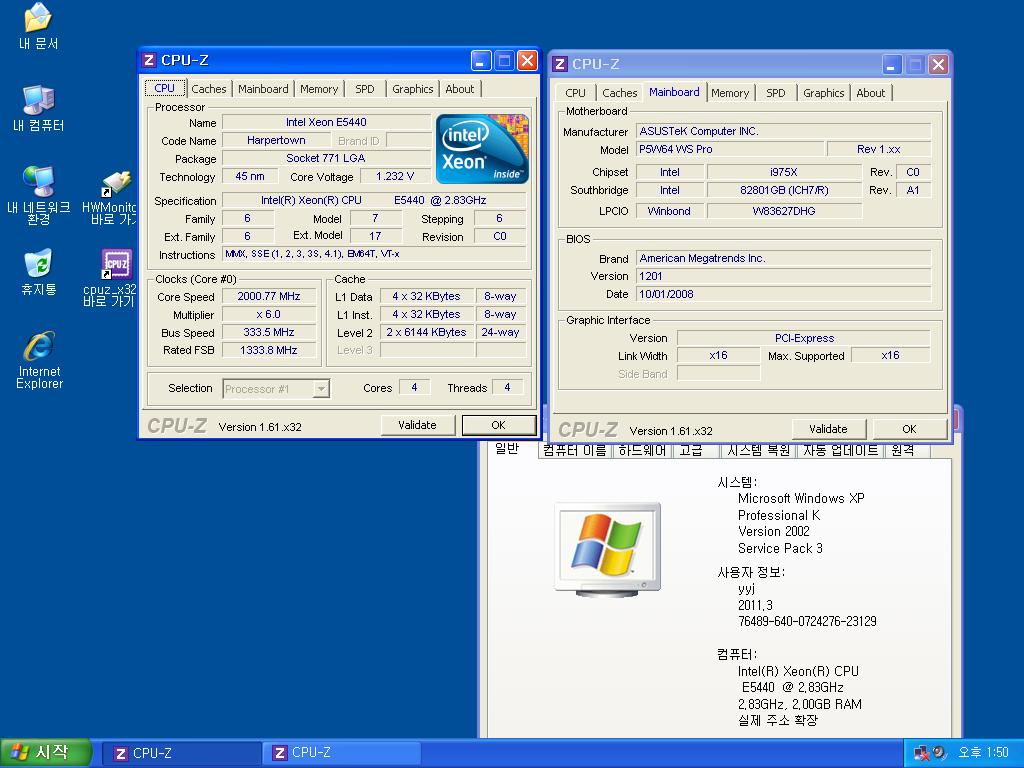Click the network tray icon
Viewport: 1024px width, 768px height.
(x=921, y=753)
